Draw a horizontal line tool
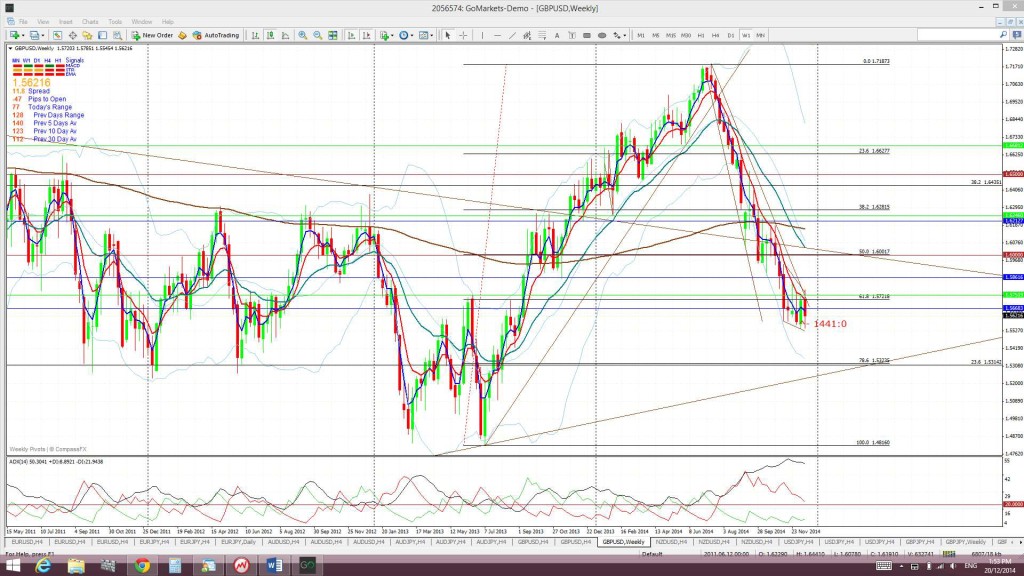The width and height of the screenshot is (1024, 576). pos(497,35)
